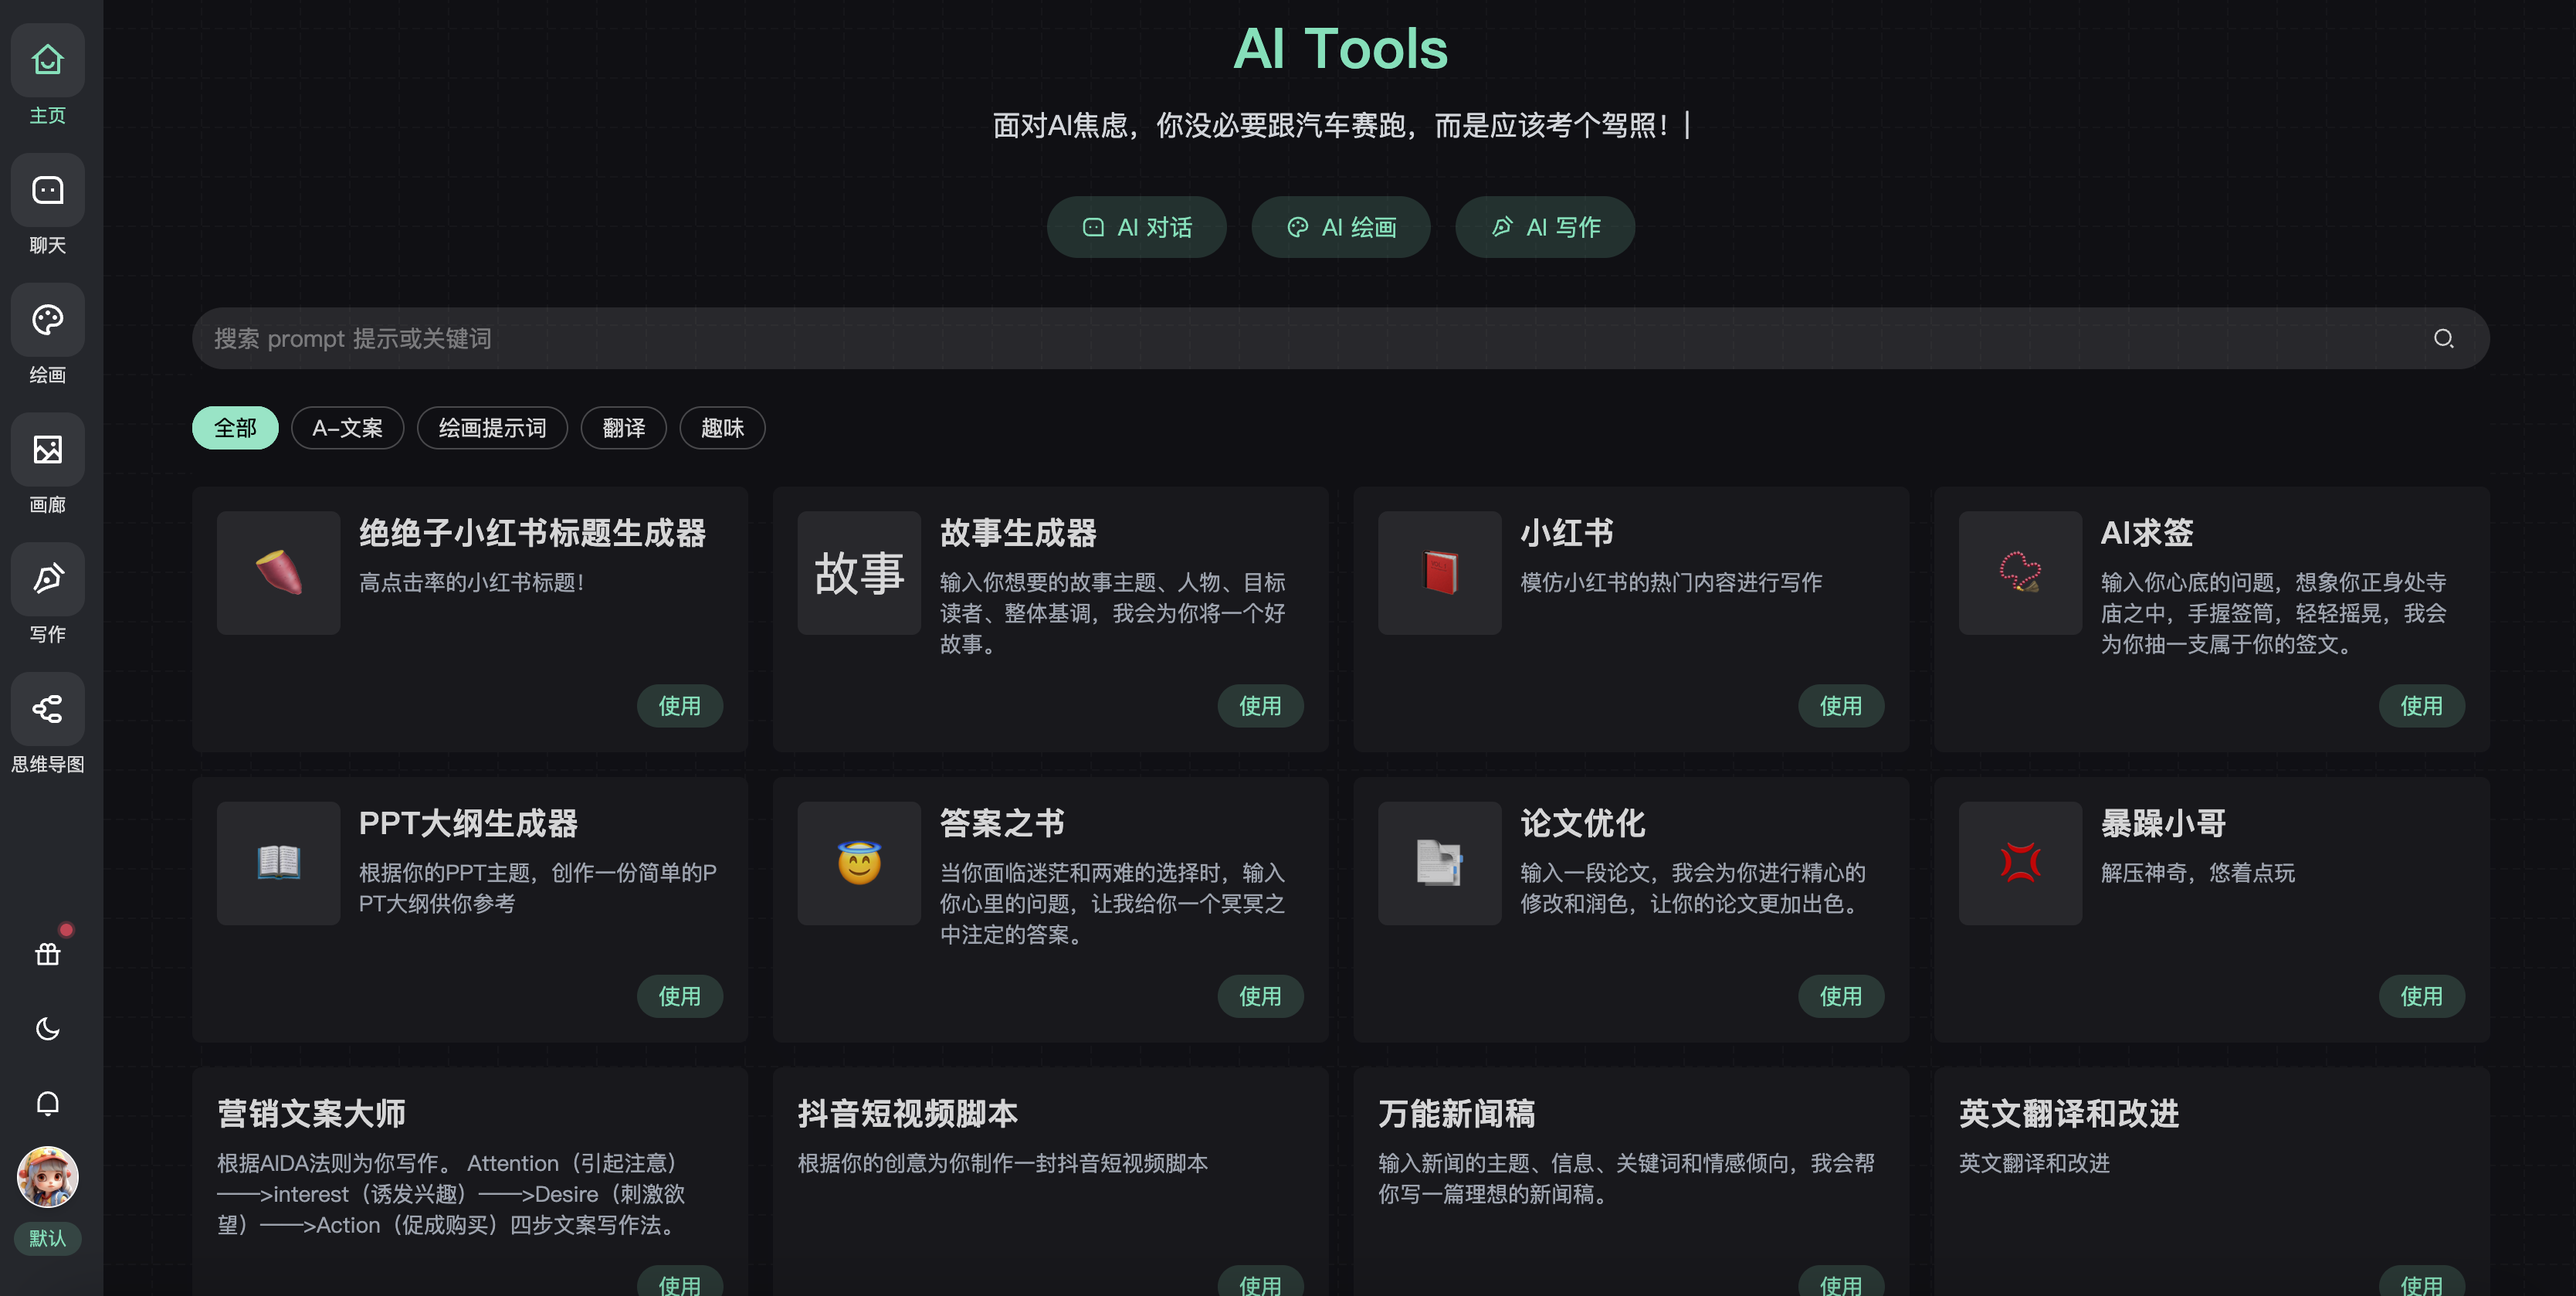The image size is (2576, 1296).
Task: Focus the prompt search input field
Action: (1300, 339)
